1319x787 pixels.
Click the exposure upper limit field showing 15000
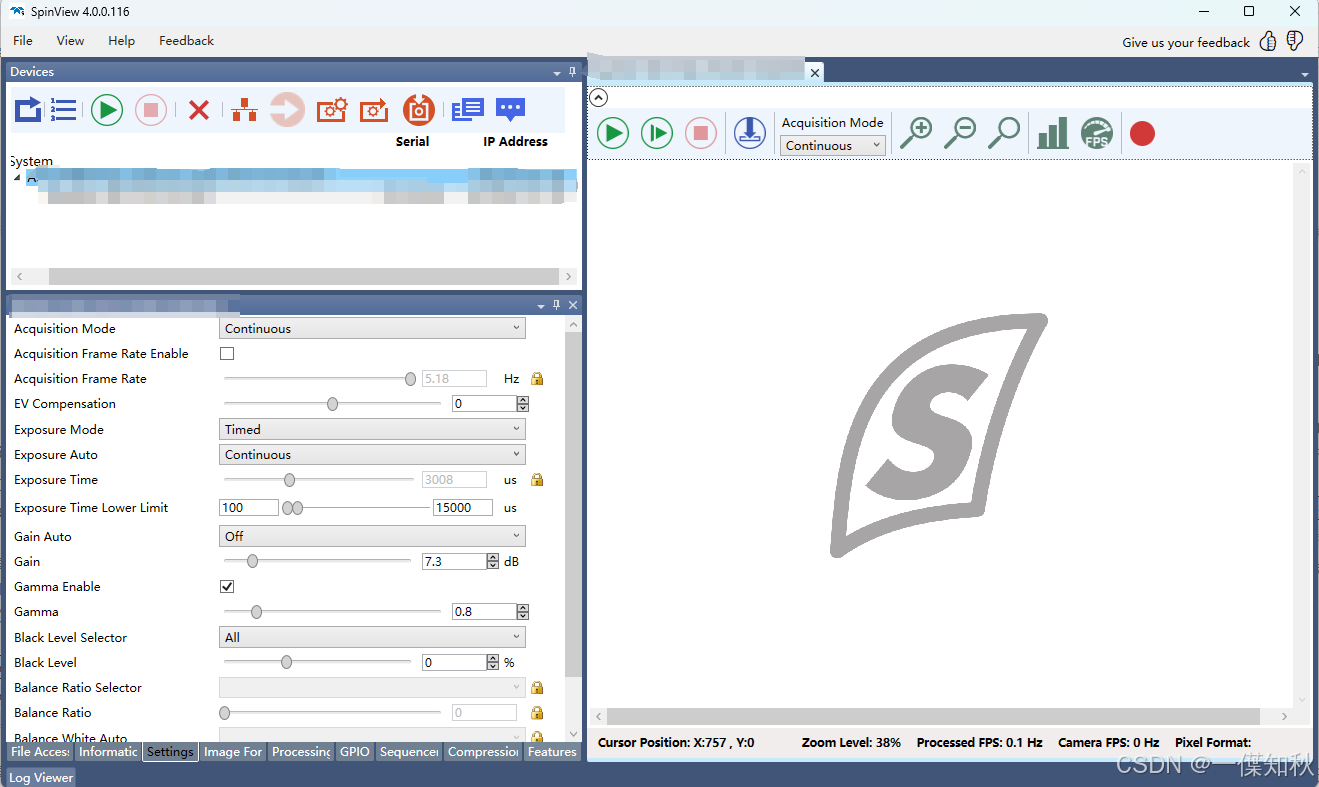pyautogui.click(x=462, y=508)
